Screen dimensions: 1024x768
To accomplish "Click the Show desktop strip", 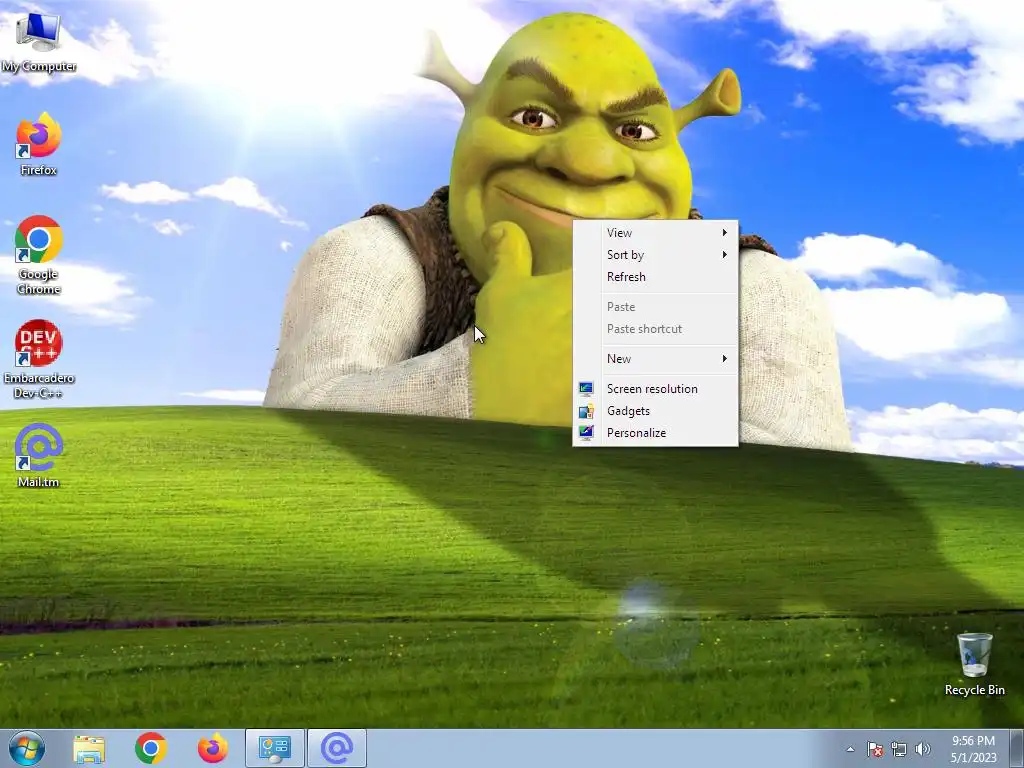I will pyautogui.click(x=1017, y=748).
